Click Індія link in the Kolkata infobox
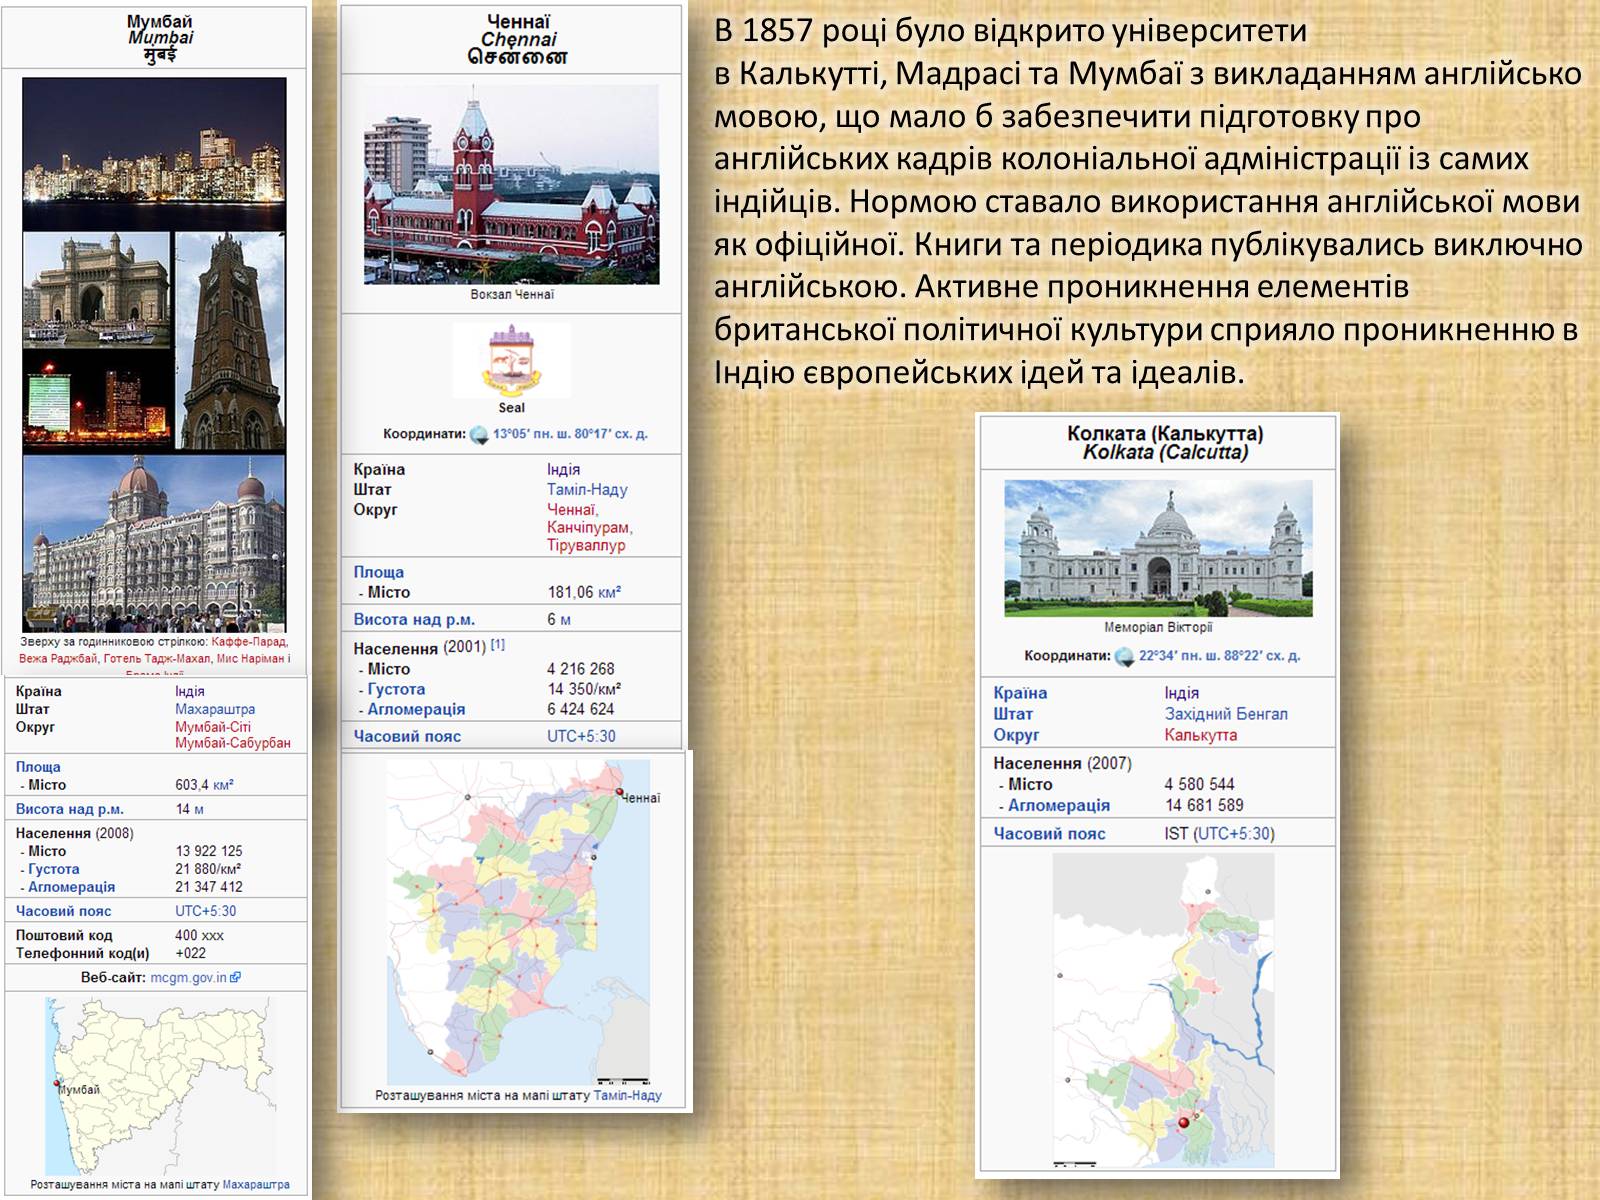The image size is (1600, 1200). [1181, 693]
